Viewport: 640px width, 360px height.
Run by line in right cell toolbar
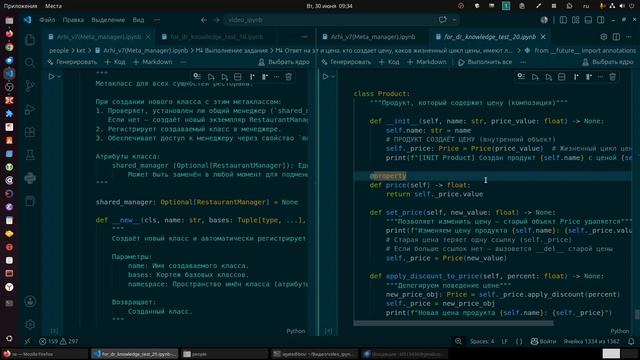click(x=521, y=76)
